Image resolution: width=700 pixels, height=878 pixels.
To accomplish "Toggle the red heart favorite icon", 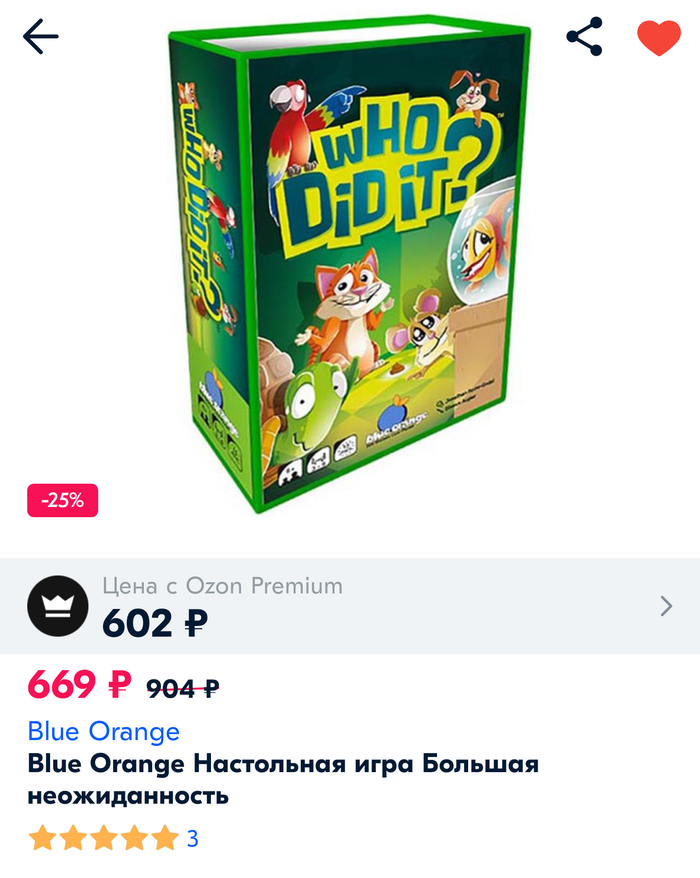I will tap(659, 38).
